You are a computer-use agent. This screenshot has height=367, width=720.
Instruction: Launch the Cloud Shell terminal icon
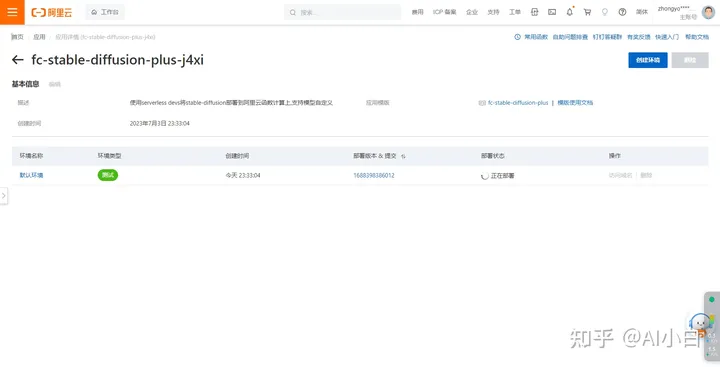tap(552, 12)
